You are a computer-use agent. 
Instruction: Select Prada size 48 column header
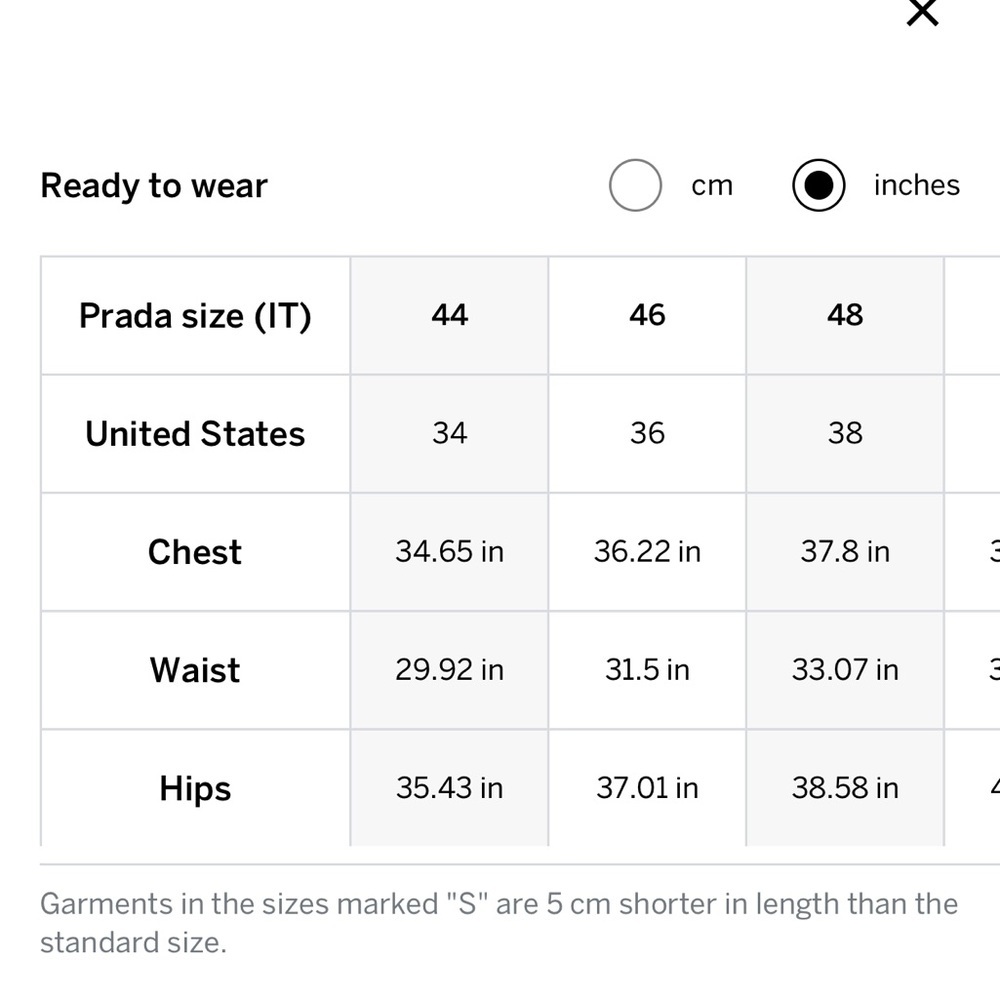[845, 316]
